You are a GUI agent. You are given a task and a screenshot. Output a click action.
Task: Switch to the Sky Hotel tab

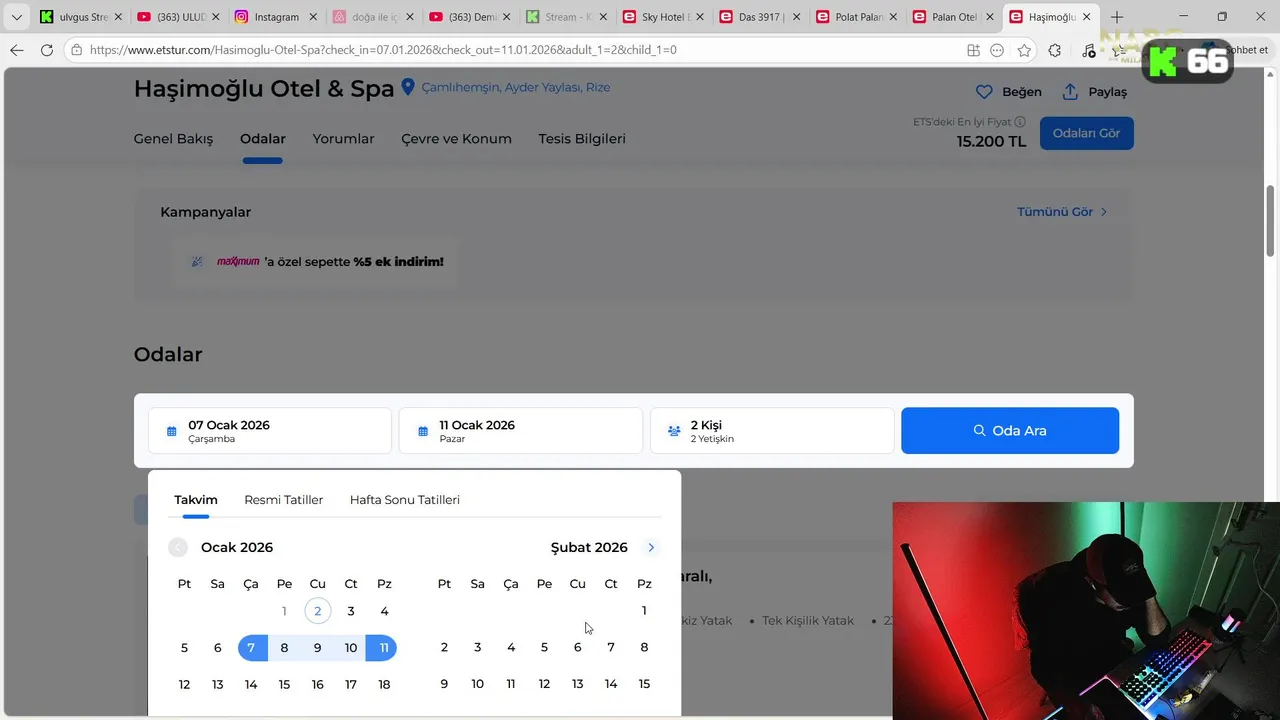tap(664, 17)
